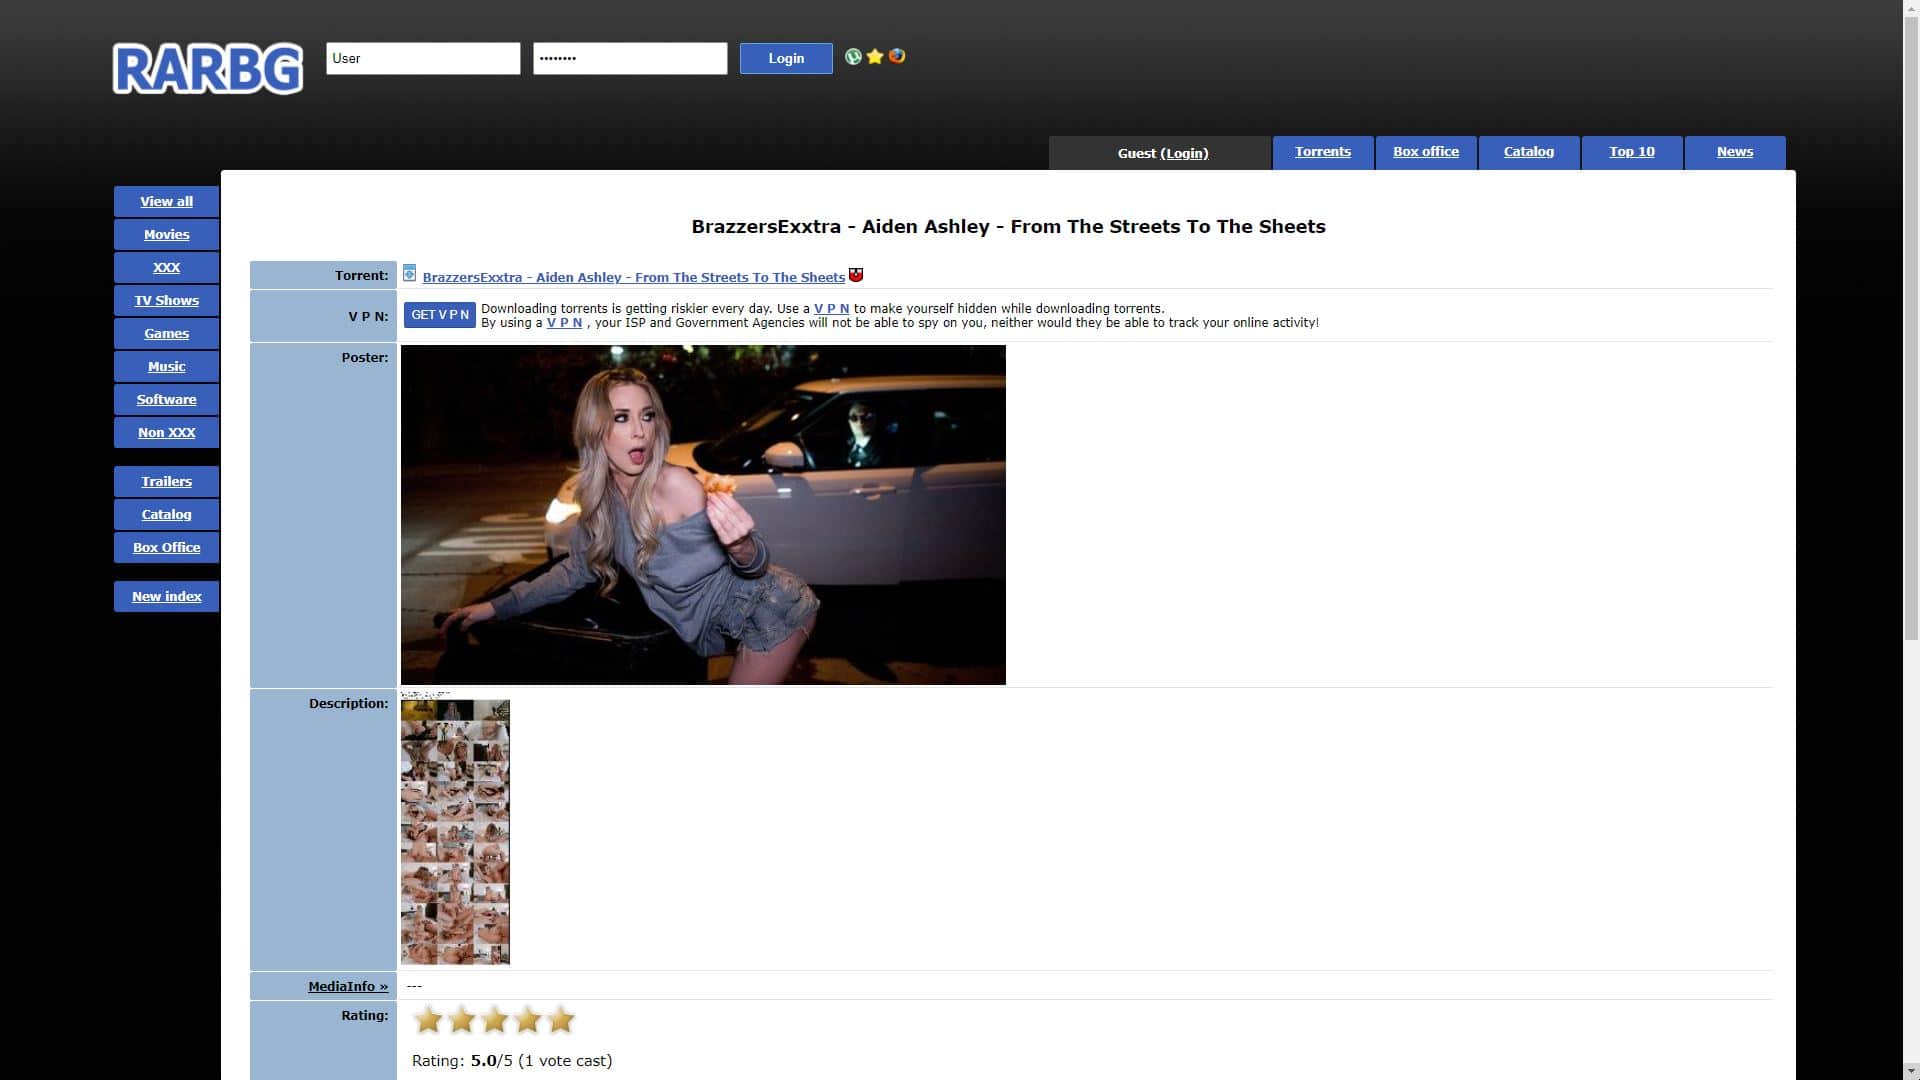Select TV Shows in left sidebar

click(166, 301)
